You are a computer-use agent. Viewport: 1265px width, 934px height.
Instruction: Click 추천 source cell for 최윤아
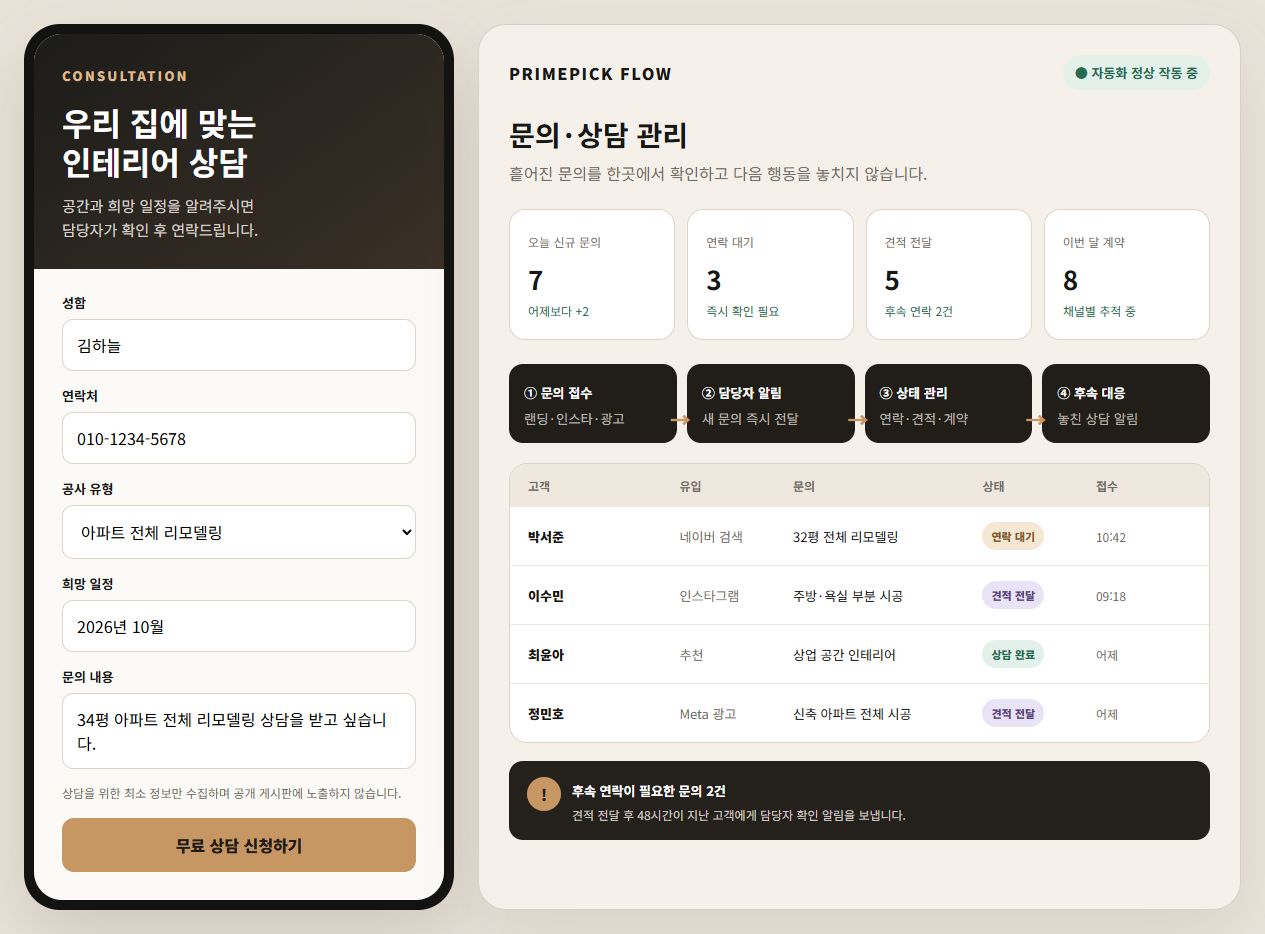[x=691, y=655]
